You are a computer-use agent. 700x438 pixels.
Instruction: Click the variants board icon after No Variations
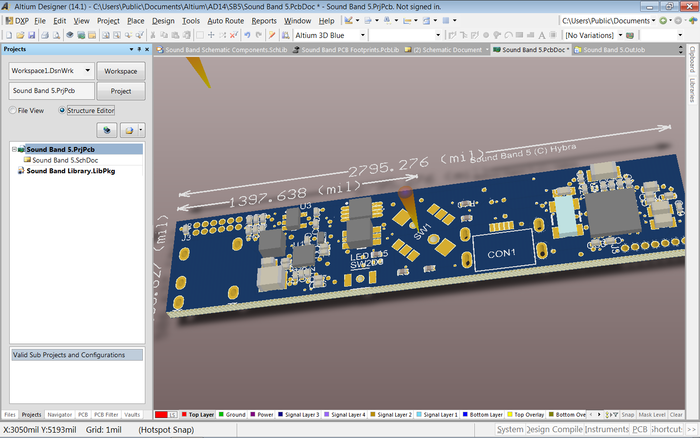(x=630, y=35)
